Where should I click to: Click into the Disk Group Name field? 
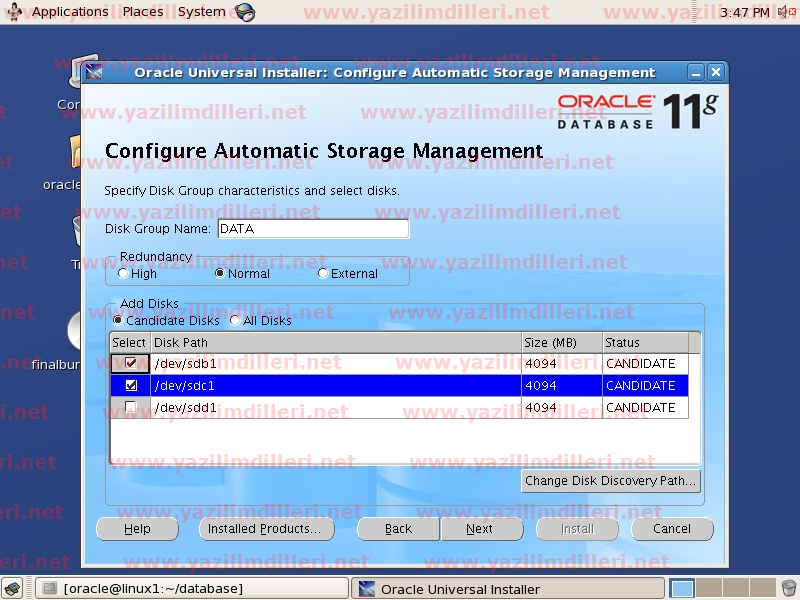pos(313,229)
